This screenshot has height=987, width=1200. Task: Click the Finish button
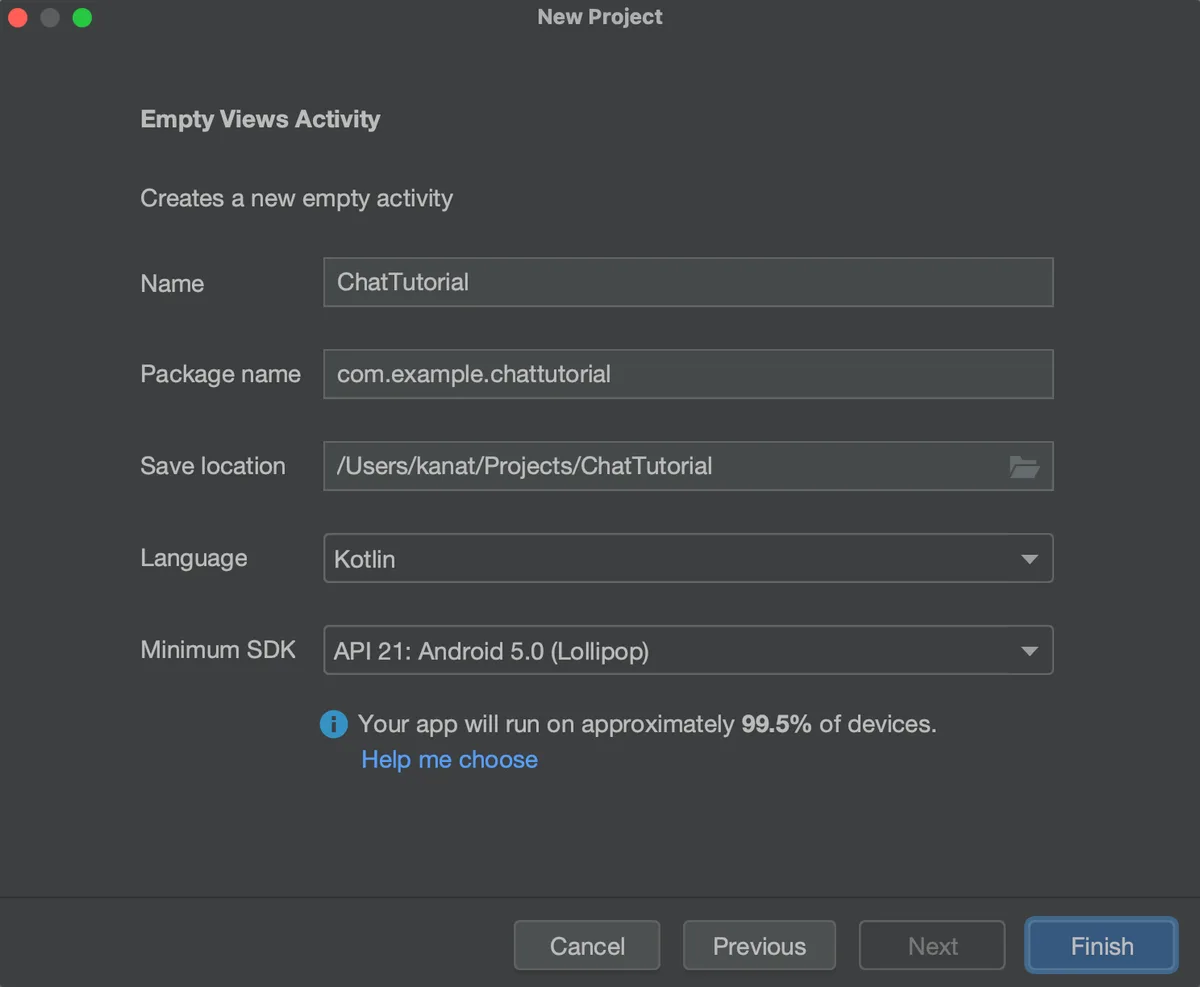[x=1102, y=946]
